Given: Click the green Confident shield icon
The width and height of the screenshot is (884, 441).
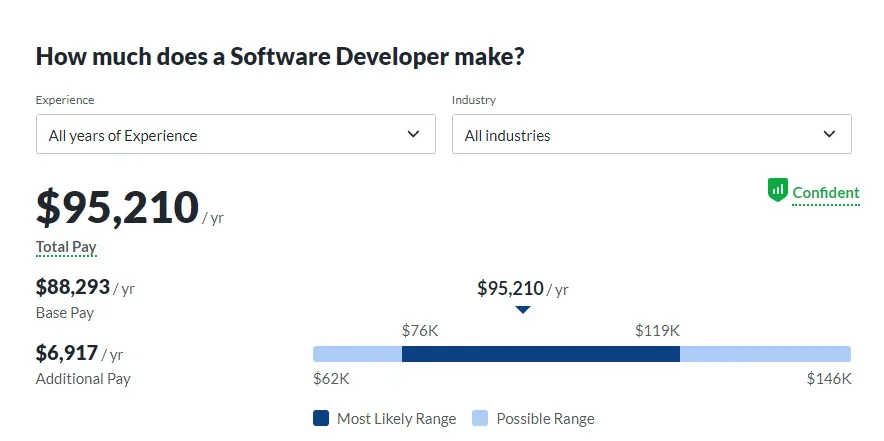Looking at the screenshot, I should (x=777, y=190).
